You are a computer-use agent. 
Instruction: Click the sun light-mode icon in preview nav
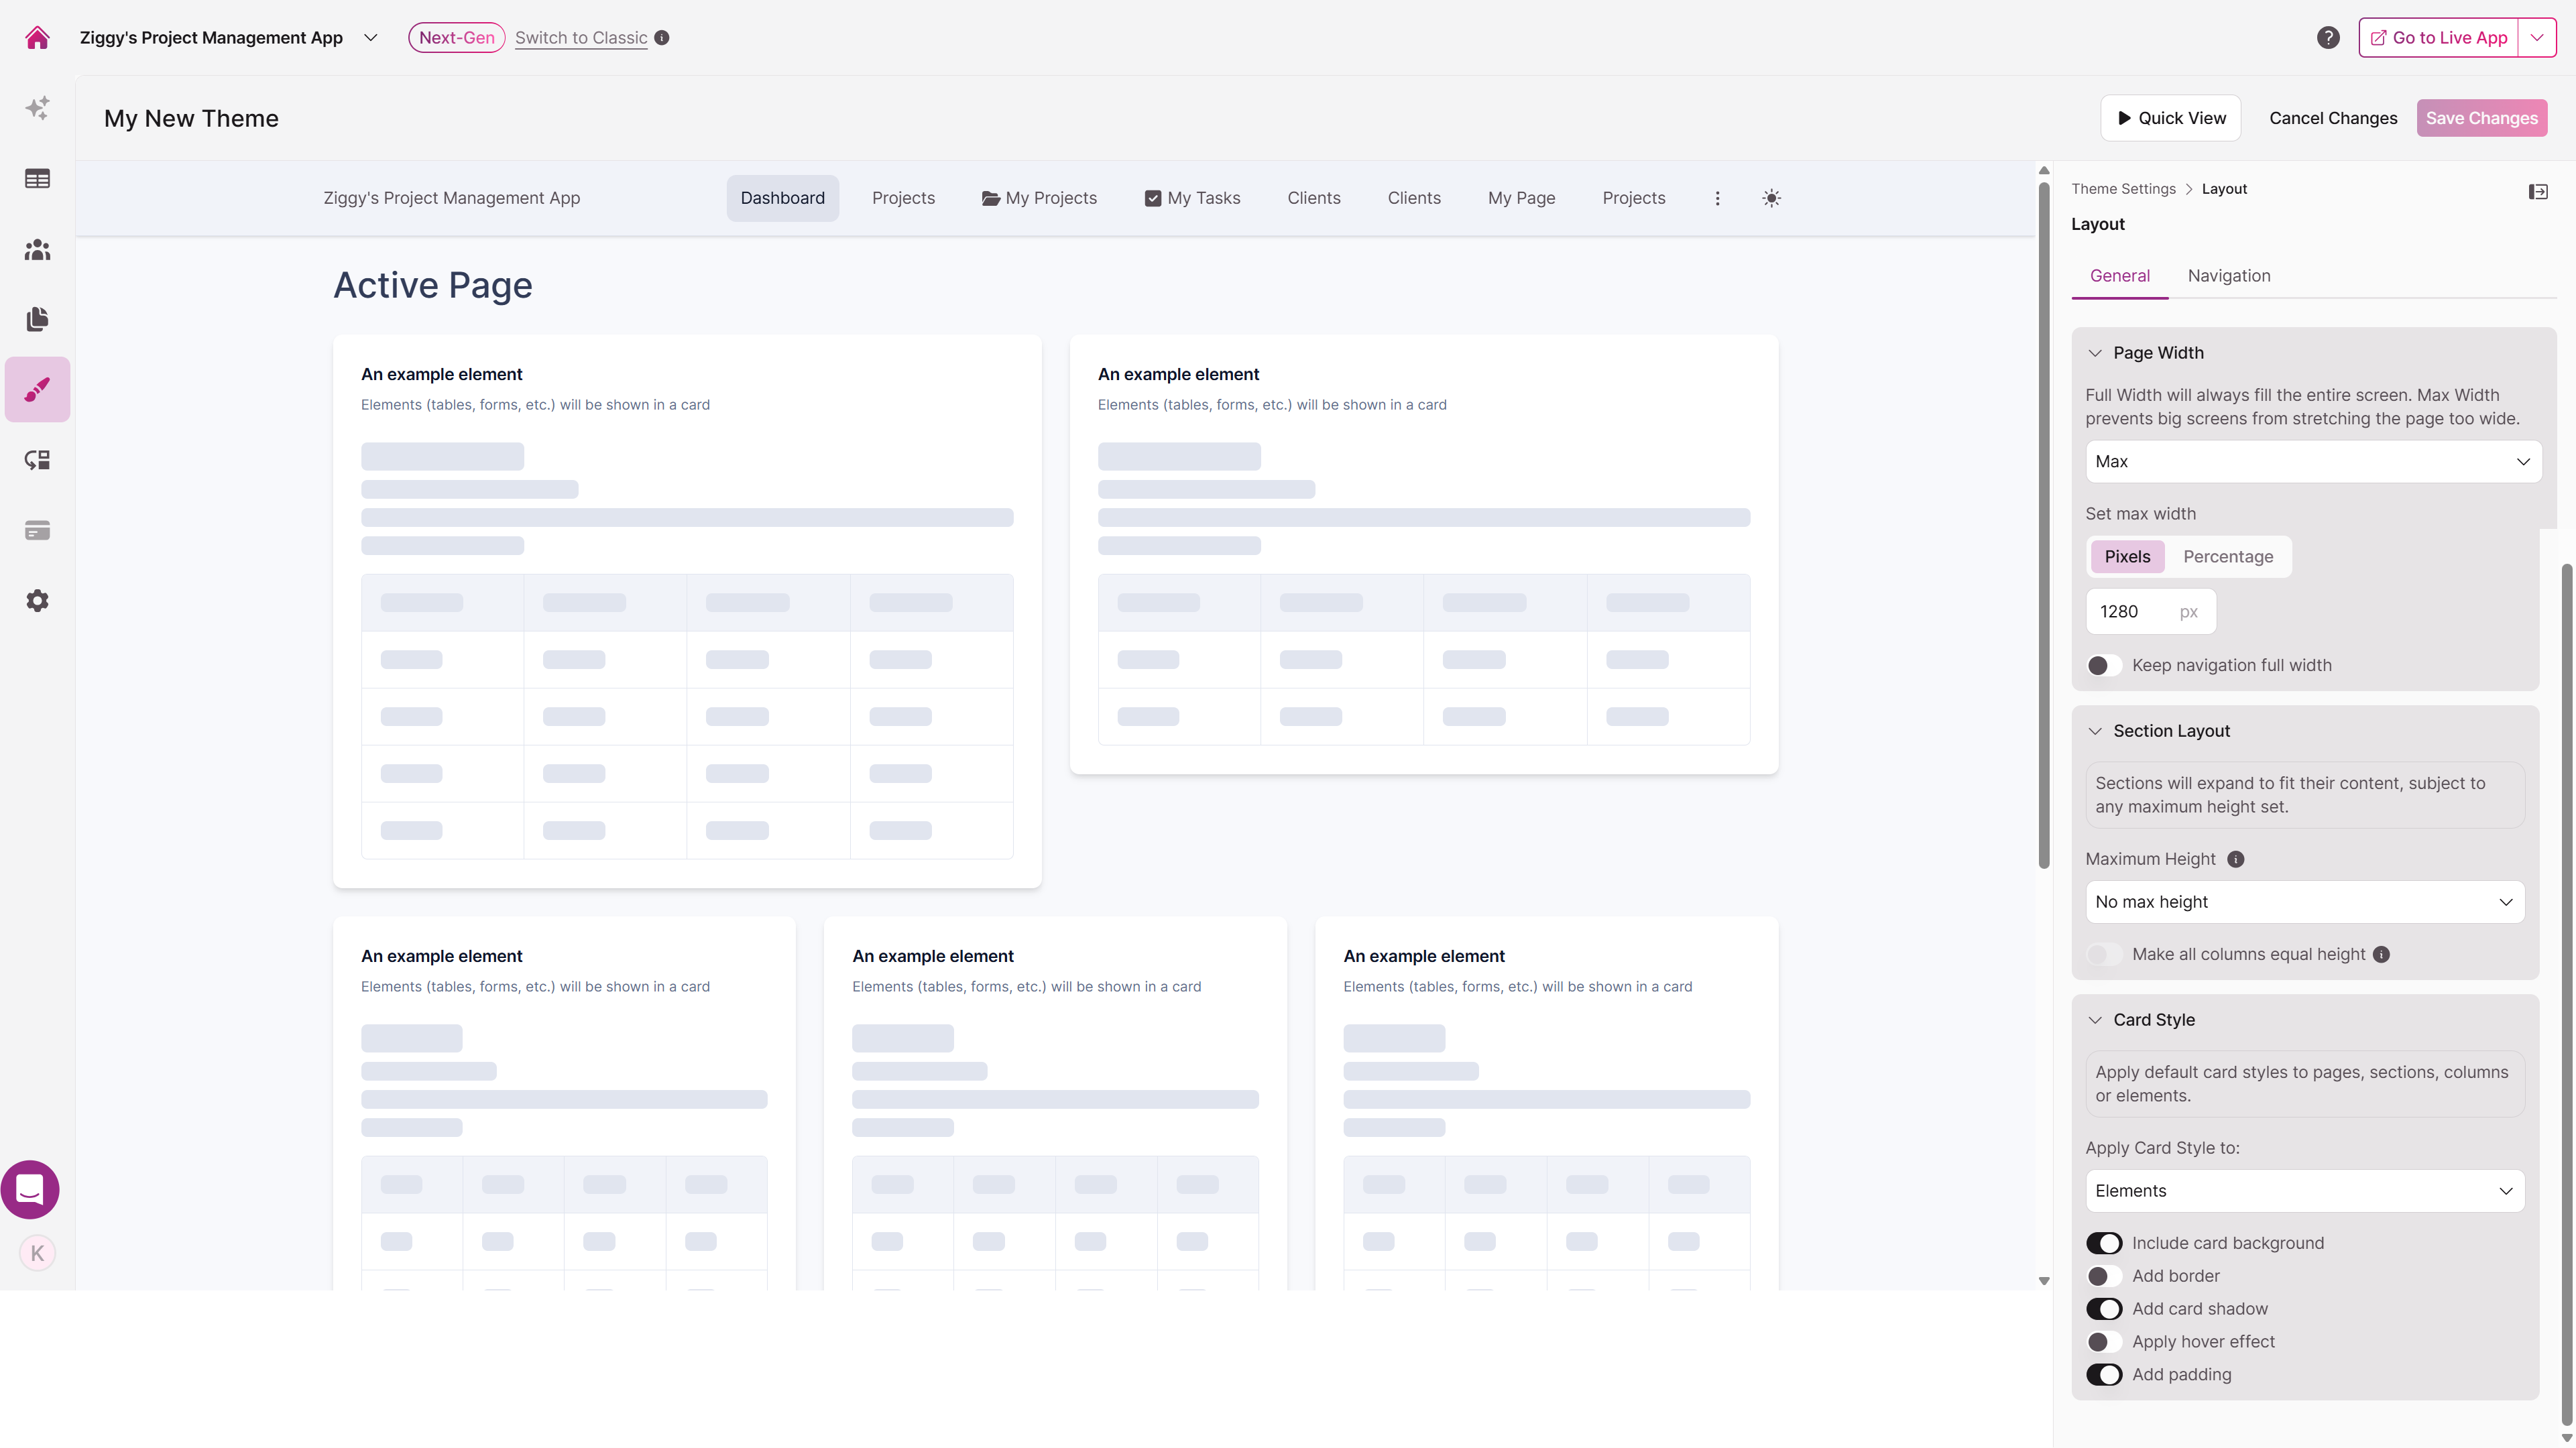(1771, 198)
